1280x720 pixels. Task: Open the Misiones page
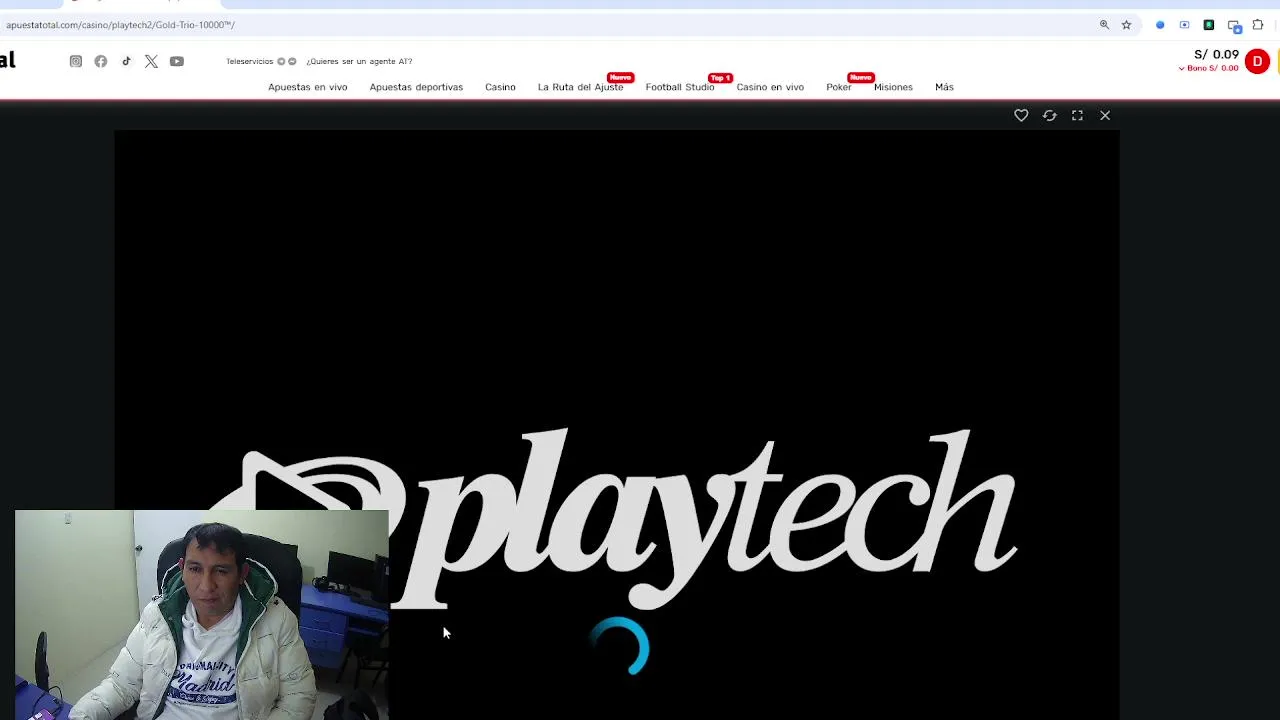click(893, 87)
